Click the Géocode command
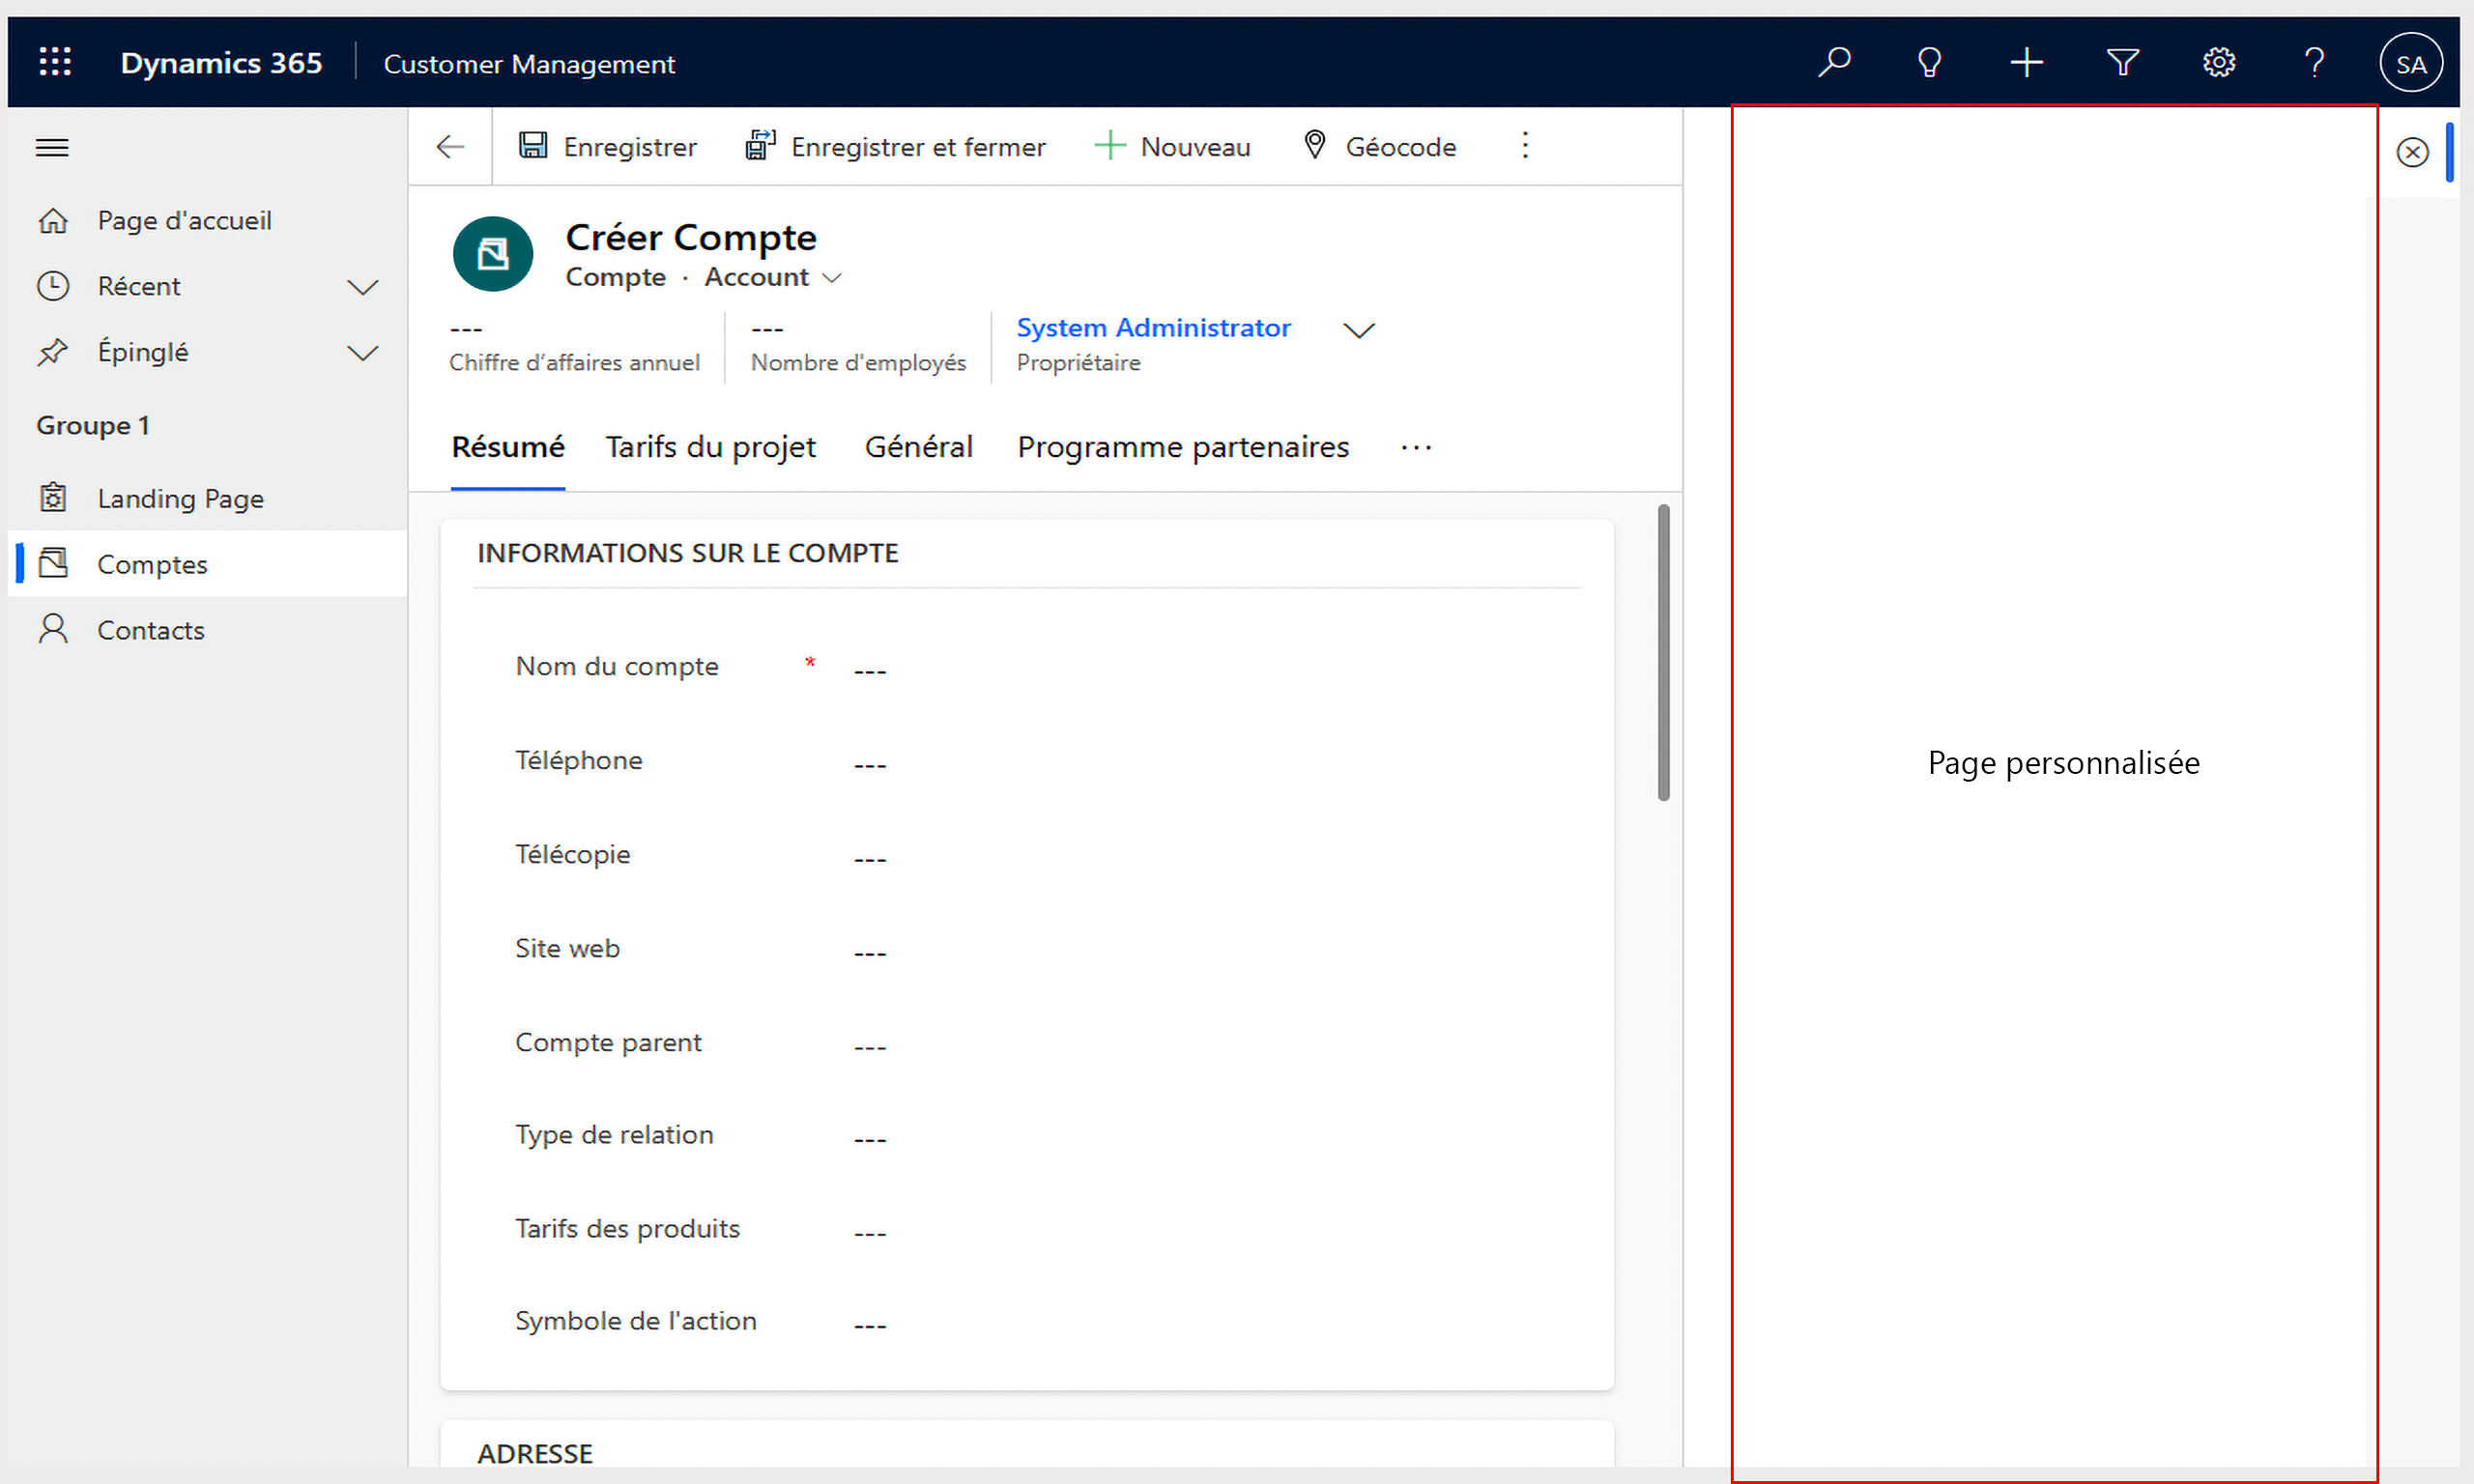Screen dimensions: 2474x1484 [x=1380, y=147]
